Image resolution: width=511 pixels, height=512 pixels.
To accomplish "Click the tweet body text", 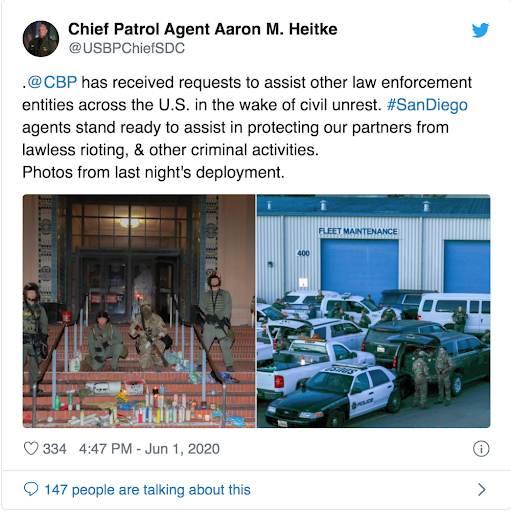I will [247, 127].
